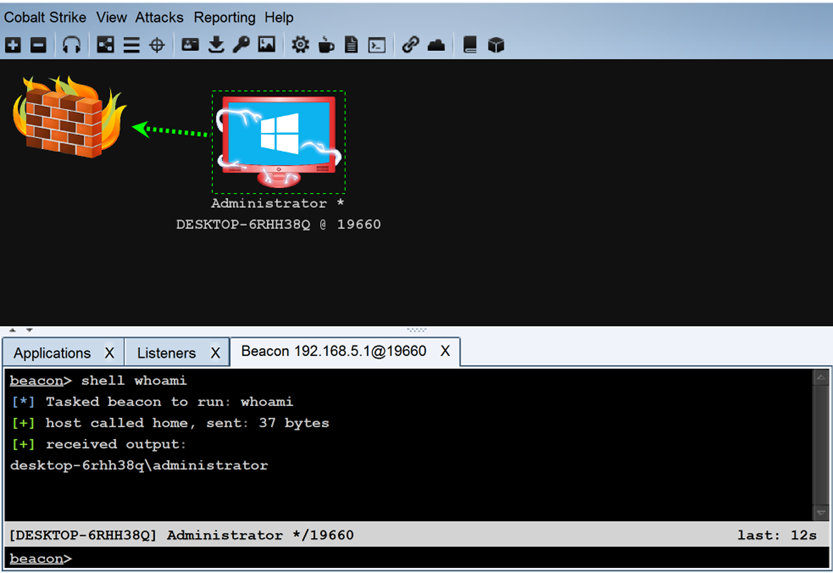Select the Beacon 192.168.5.1@19660 tab
This screenshot has height=573, width=833.
pos(334,351)
